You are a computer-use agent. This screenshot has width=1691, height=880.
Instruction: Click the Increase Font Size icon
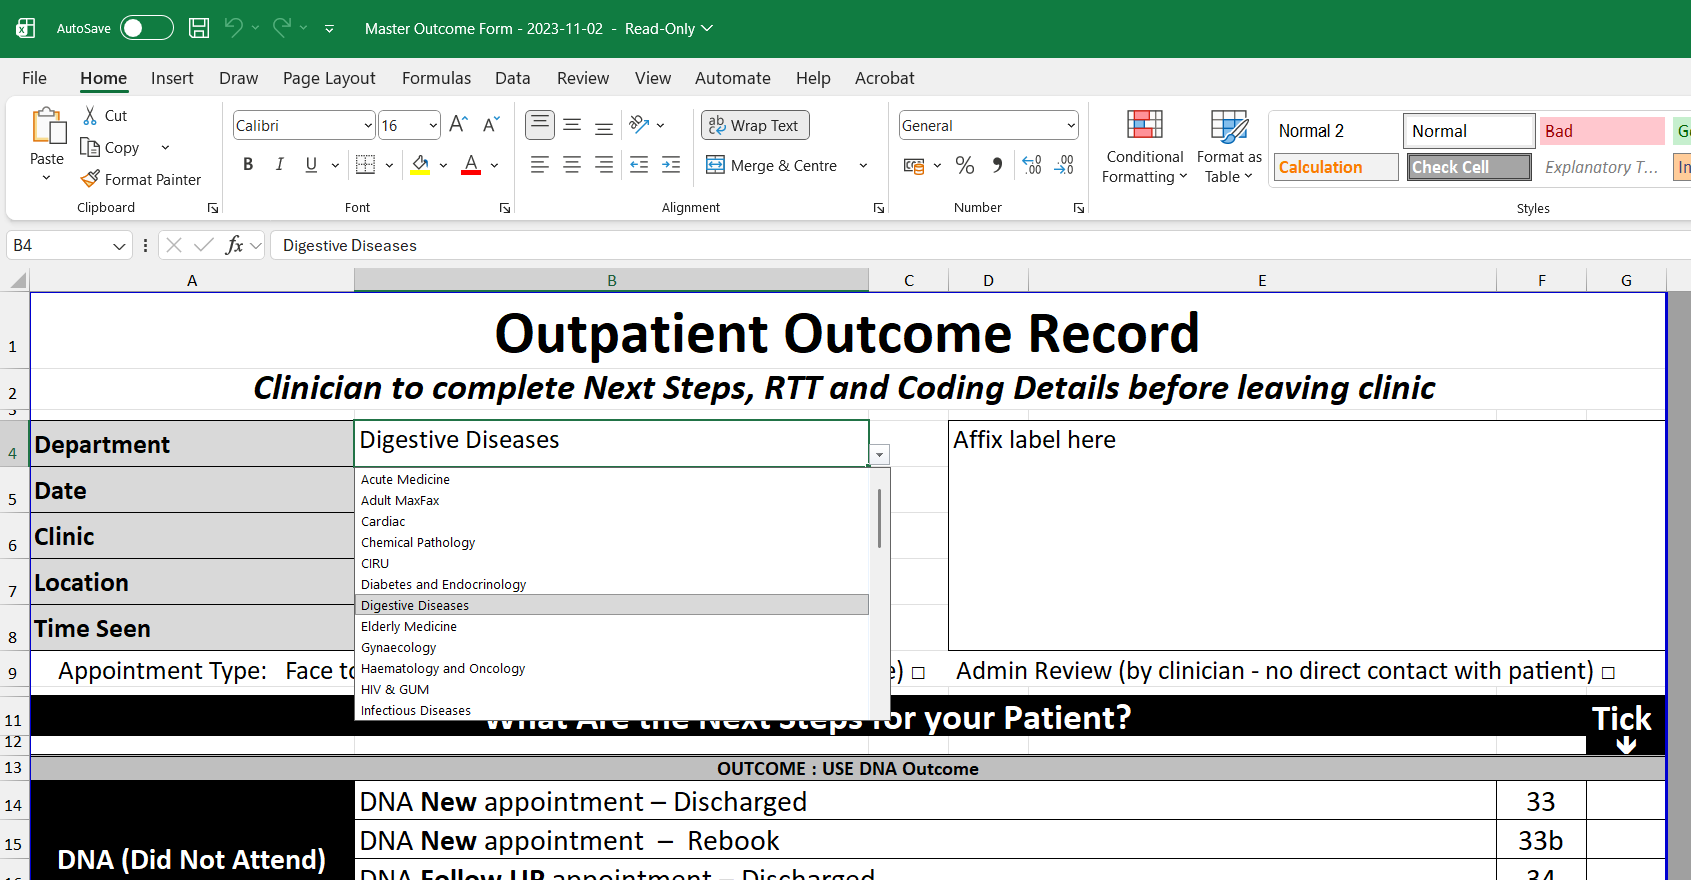pos(458,125)
